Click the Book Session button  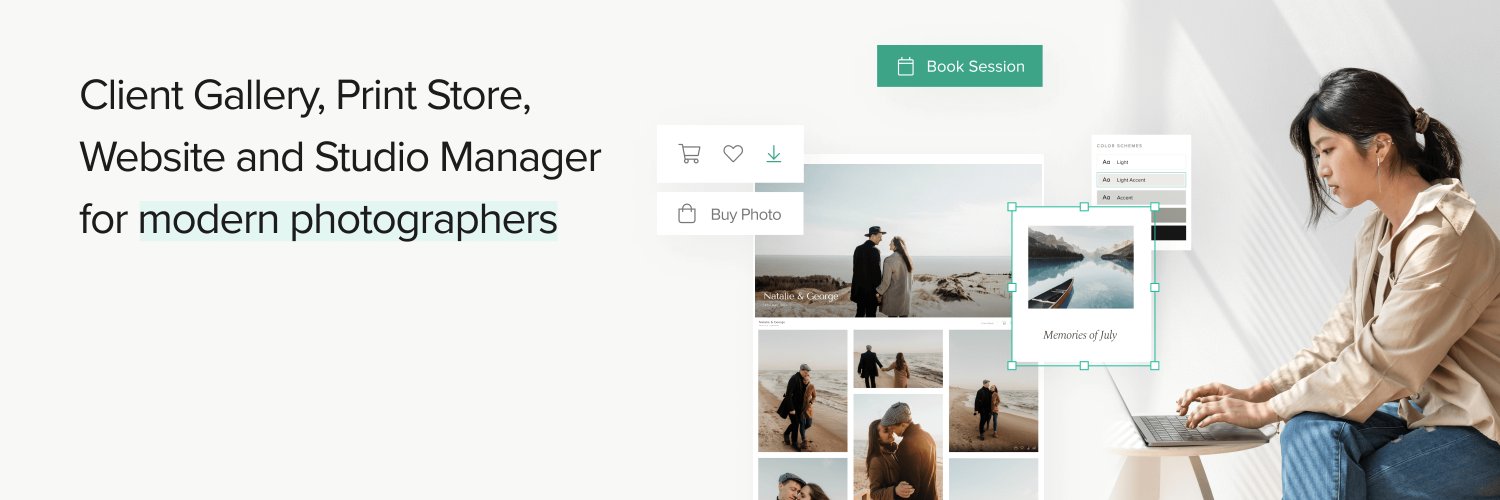[960, 66]
